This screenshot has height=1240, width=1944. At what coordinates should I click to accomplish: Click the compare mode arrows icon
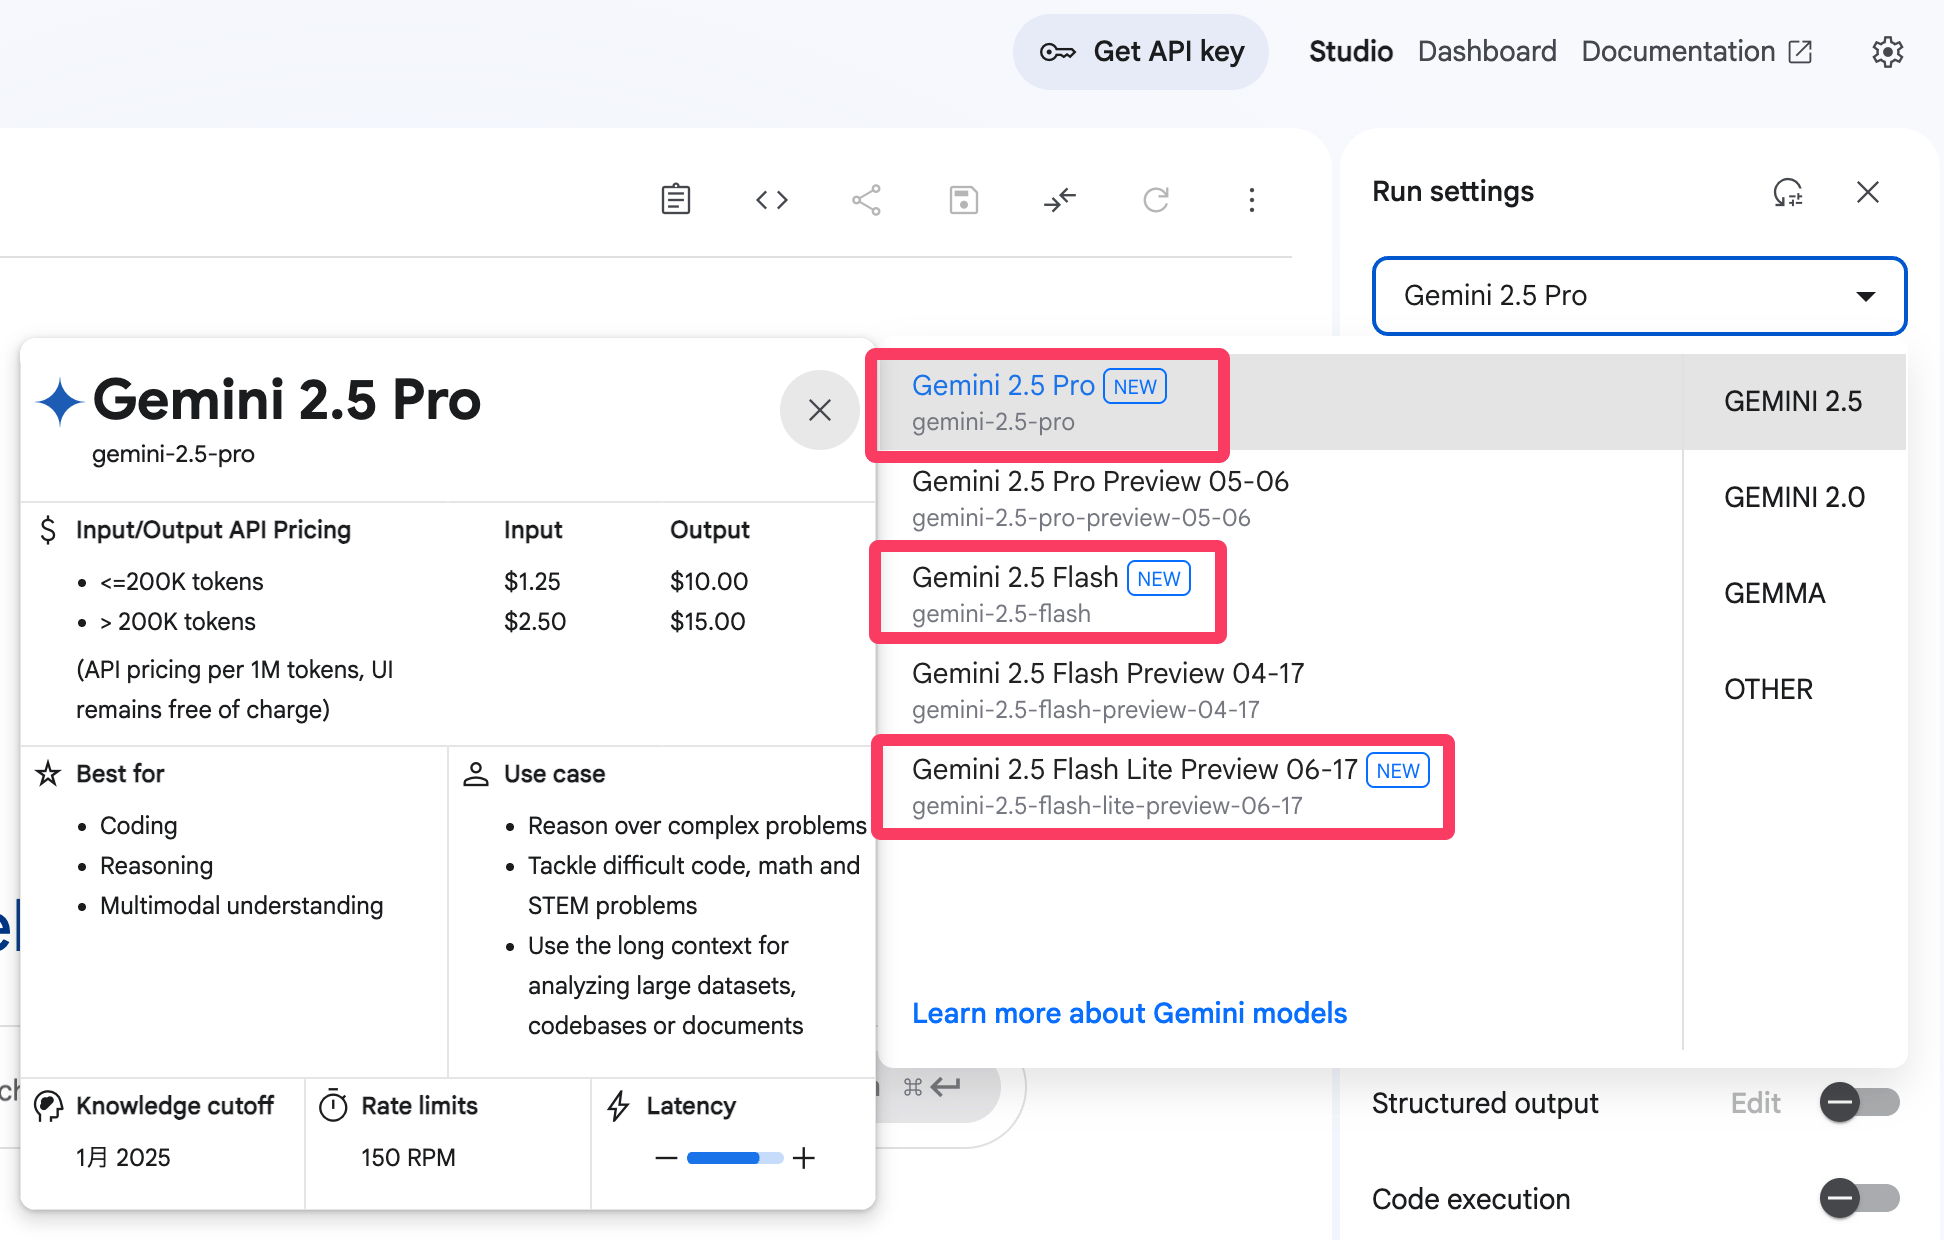coord(1059,200)
